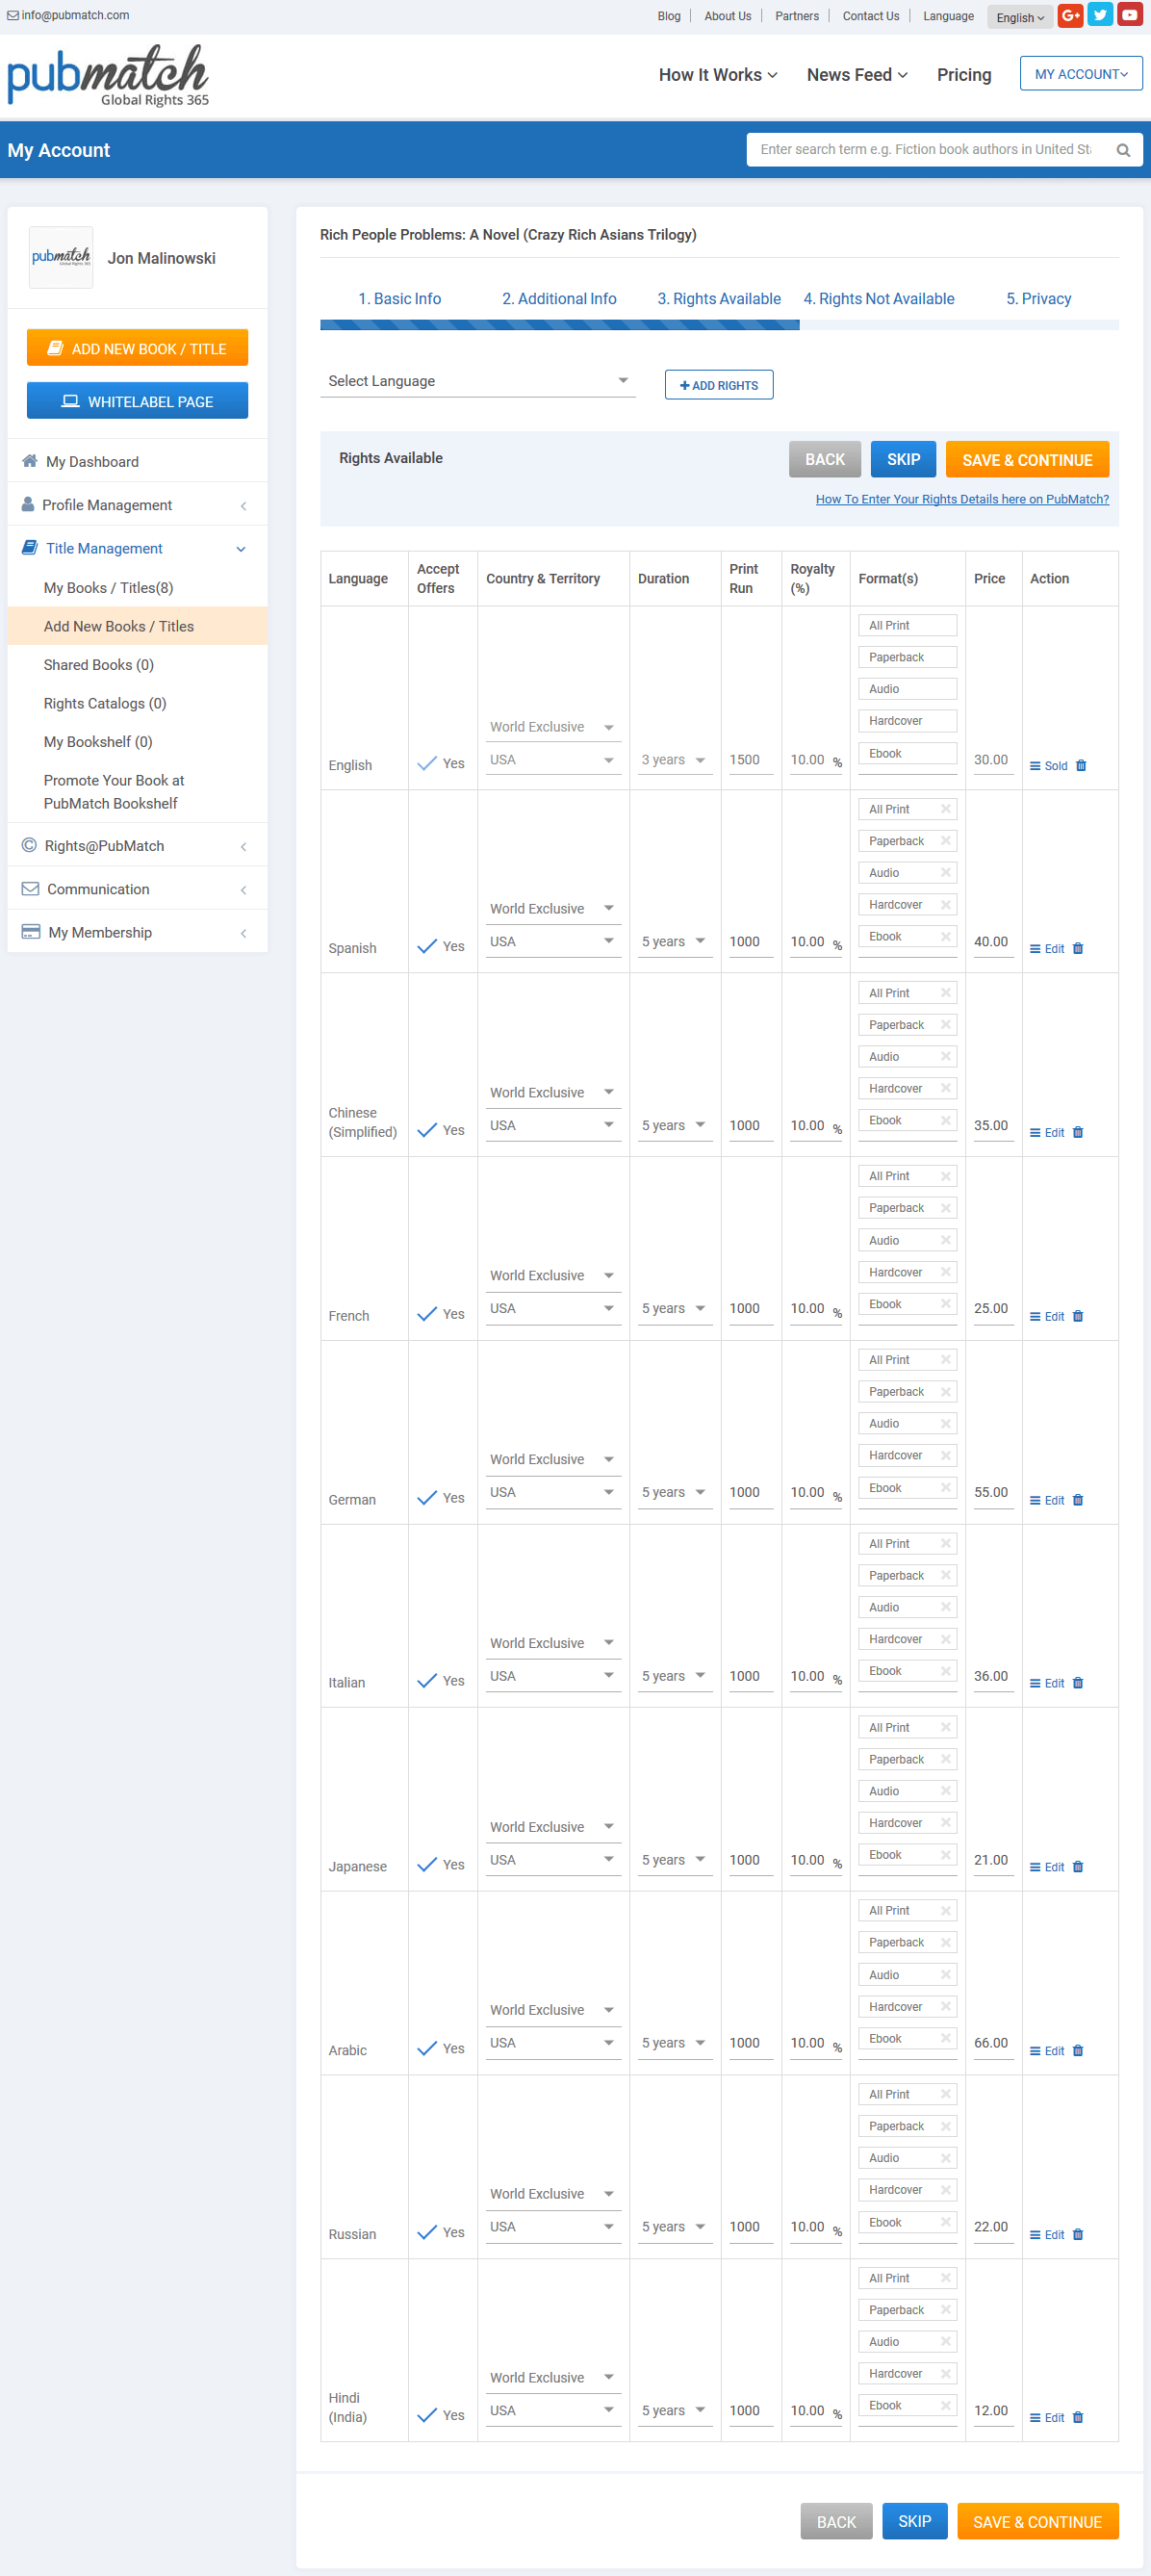Image resolution: width=1151 pixels, height=2576 pixels.
Task: Toggle Accept Offers for Japanese
Action: (427, 1865)
